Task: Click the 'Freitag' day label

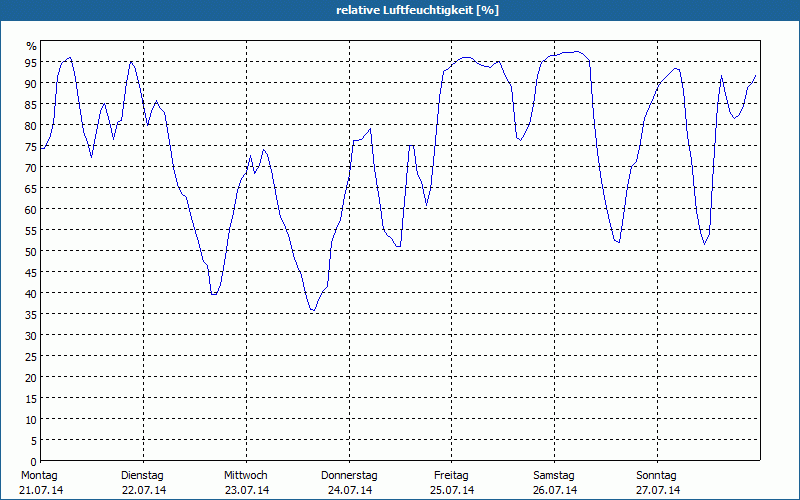Action: tap(451, 476)
